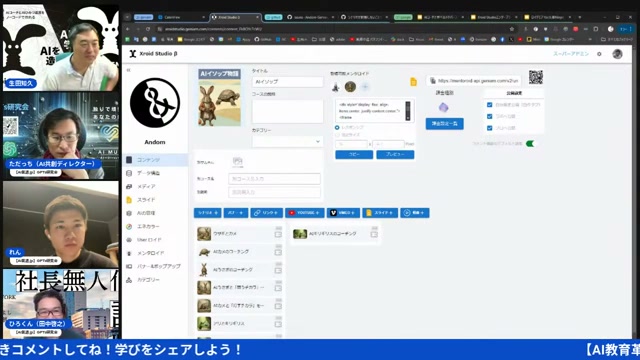Click the yellow document icon beside the URL

click(x=413, y=82)
